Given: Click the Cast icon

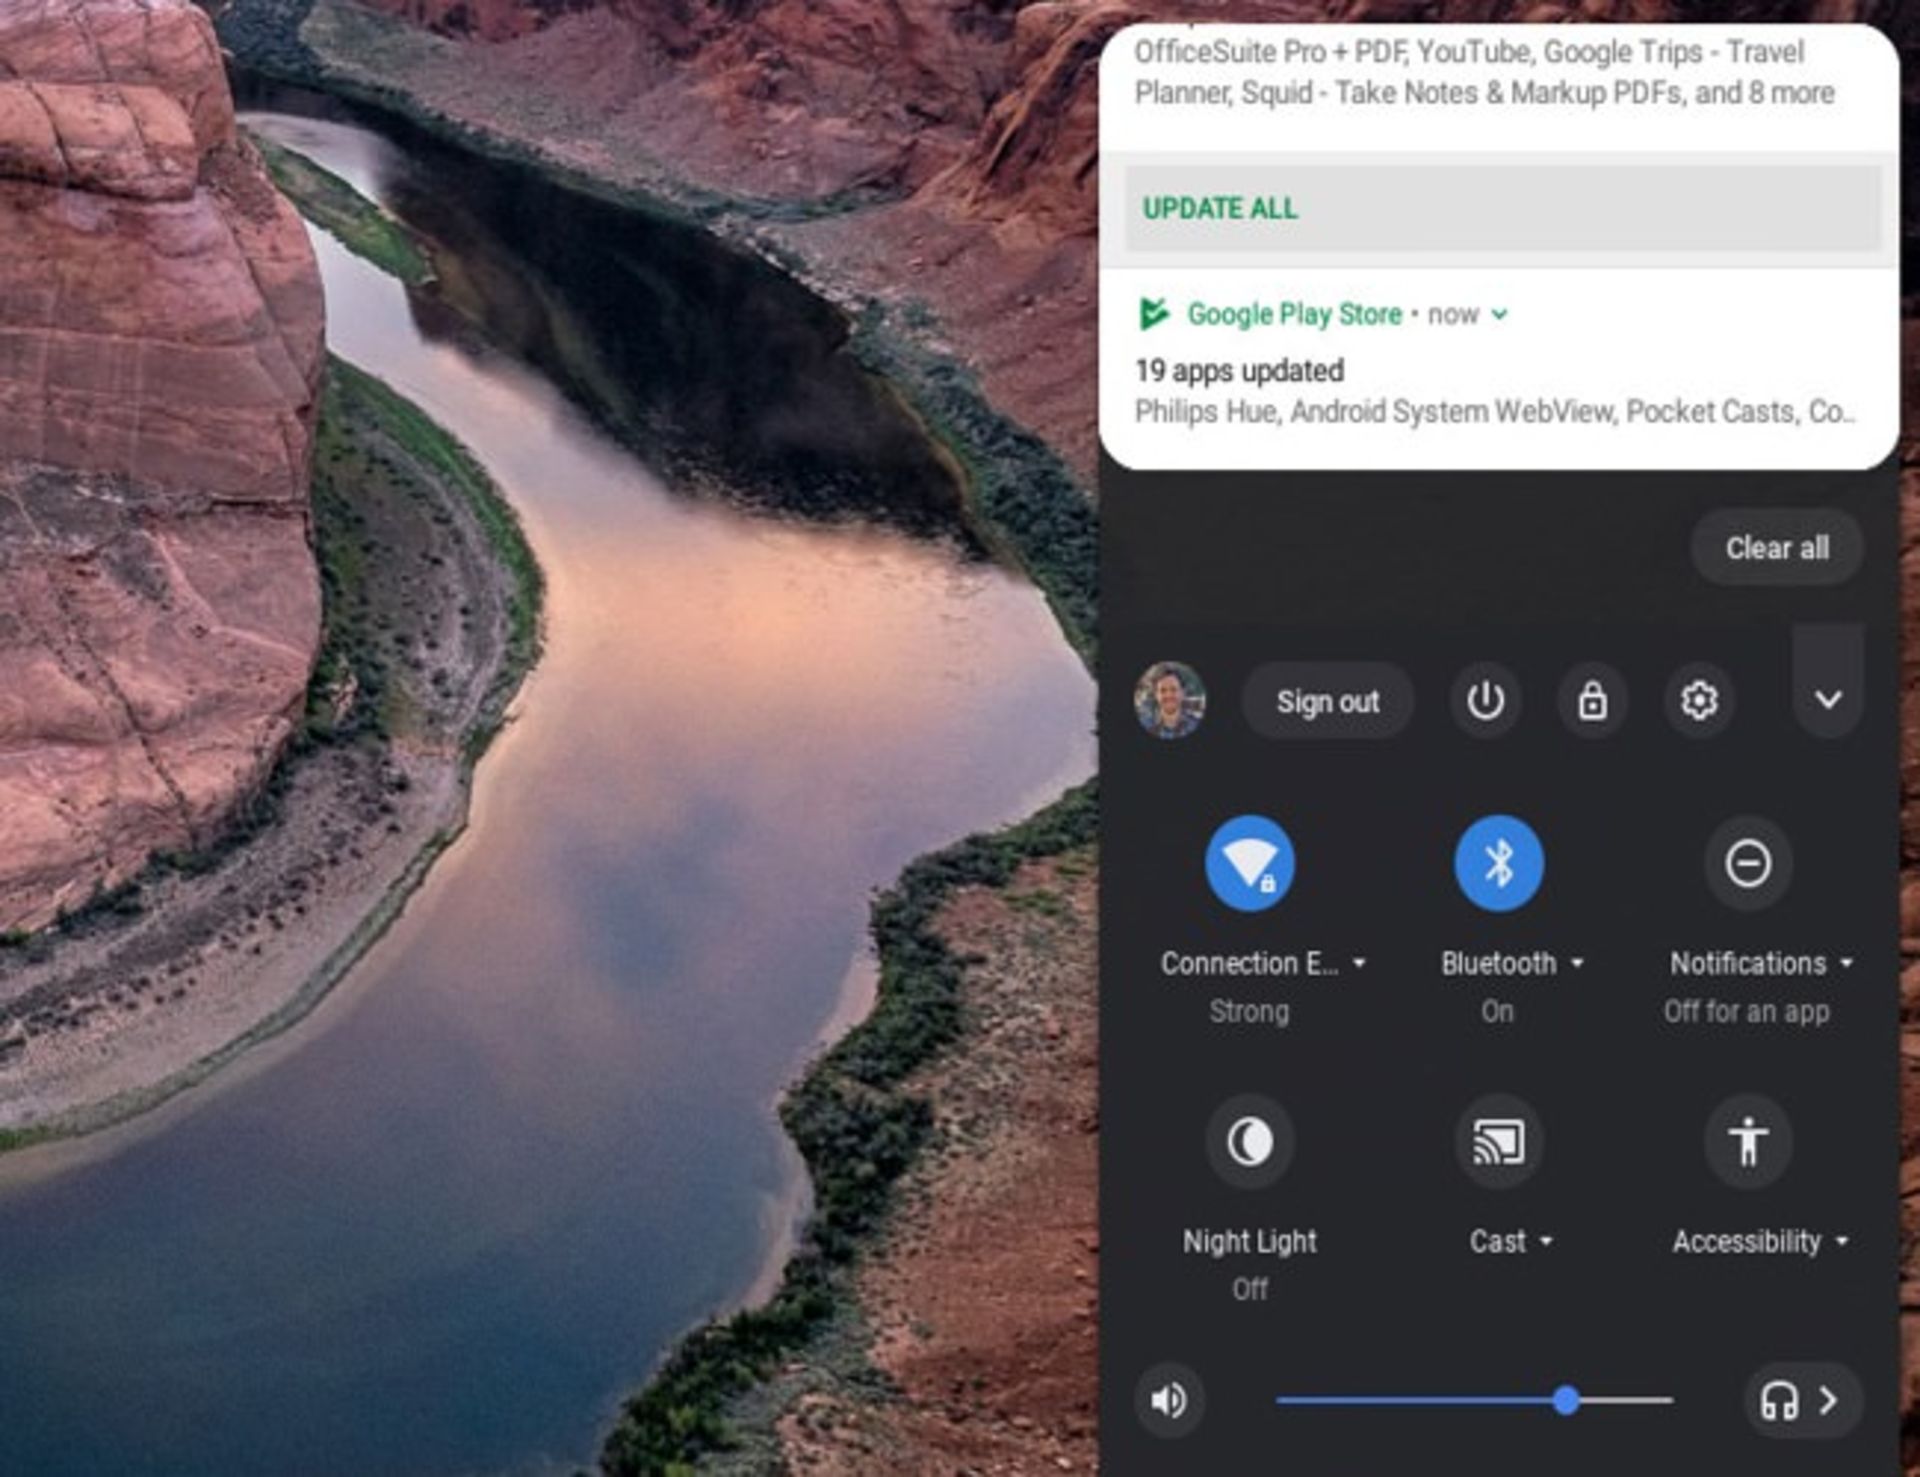Looking at the screenshot, I should click(x=1498, y=1141).
